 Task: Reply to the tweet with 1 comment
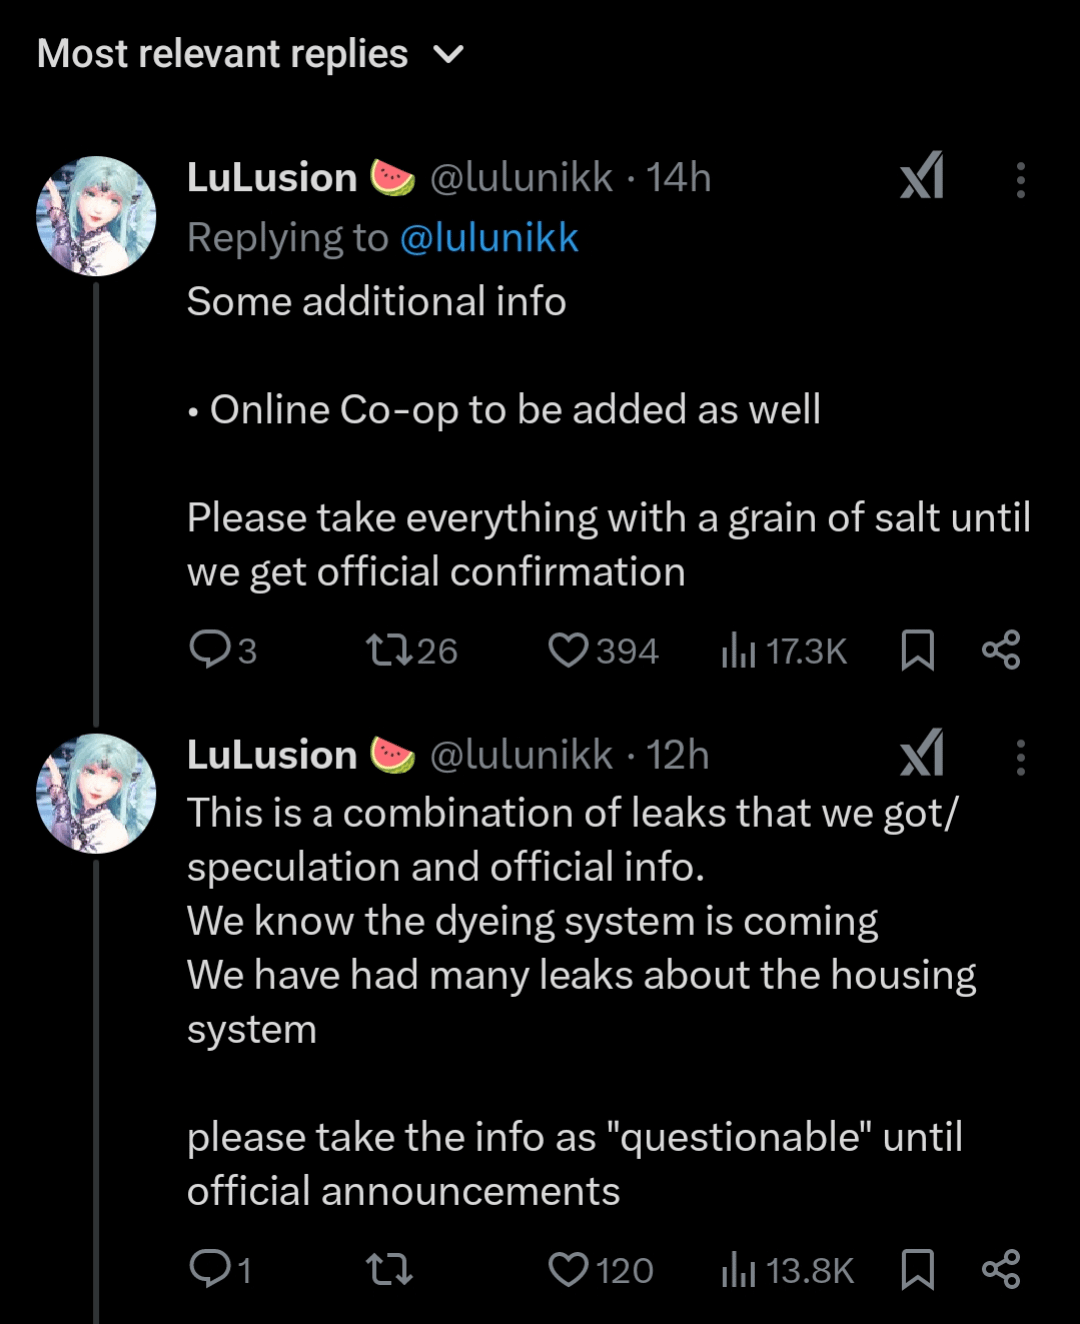[220, 1270]
